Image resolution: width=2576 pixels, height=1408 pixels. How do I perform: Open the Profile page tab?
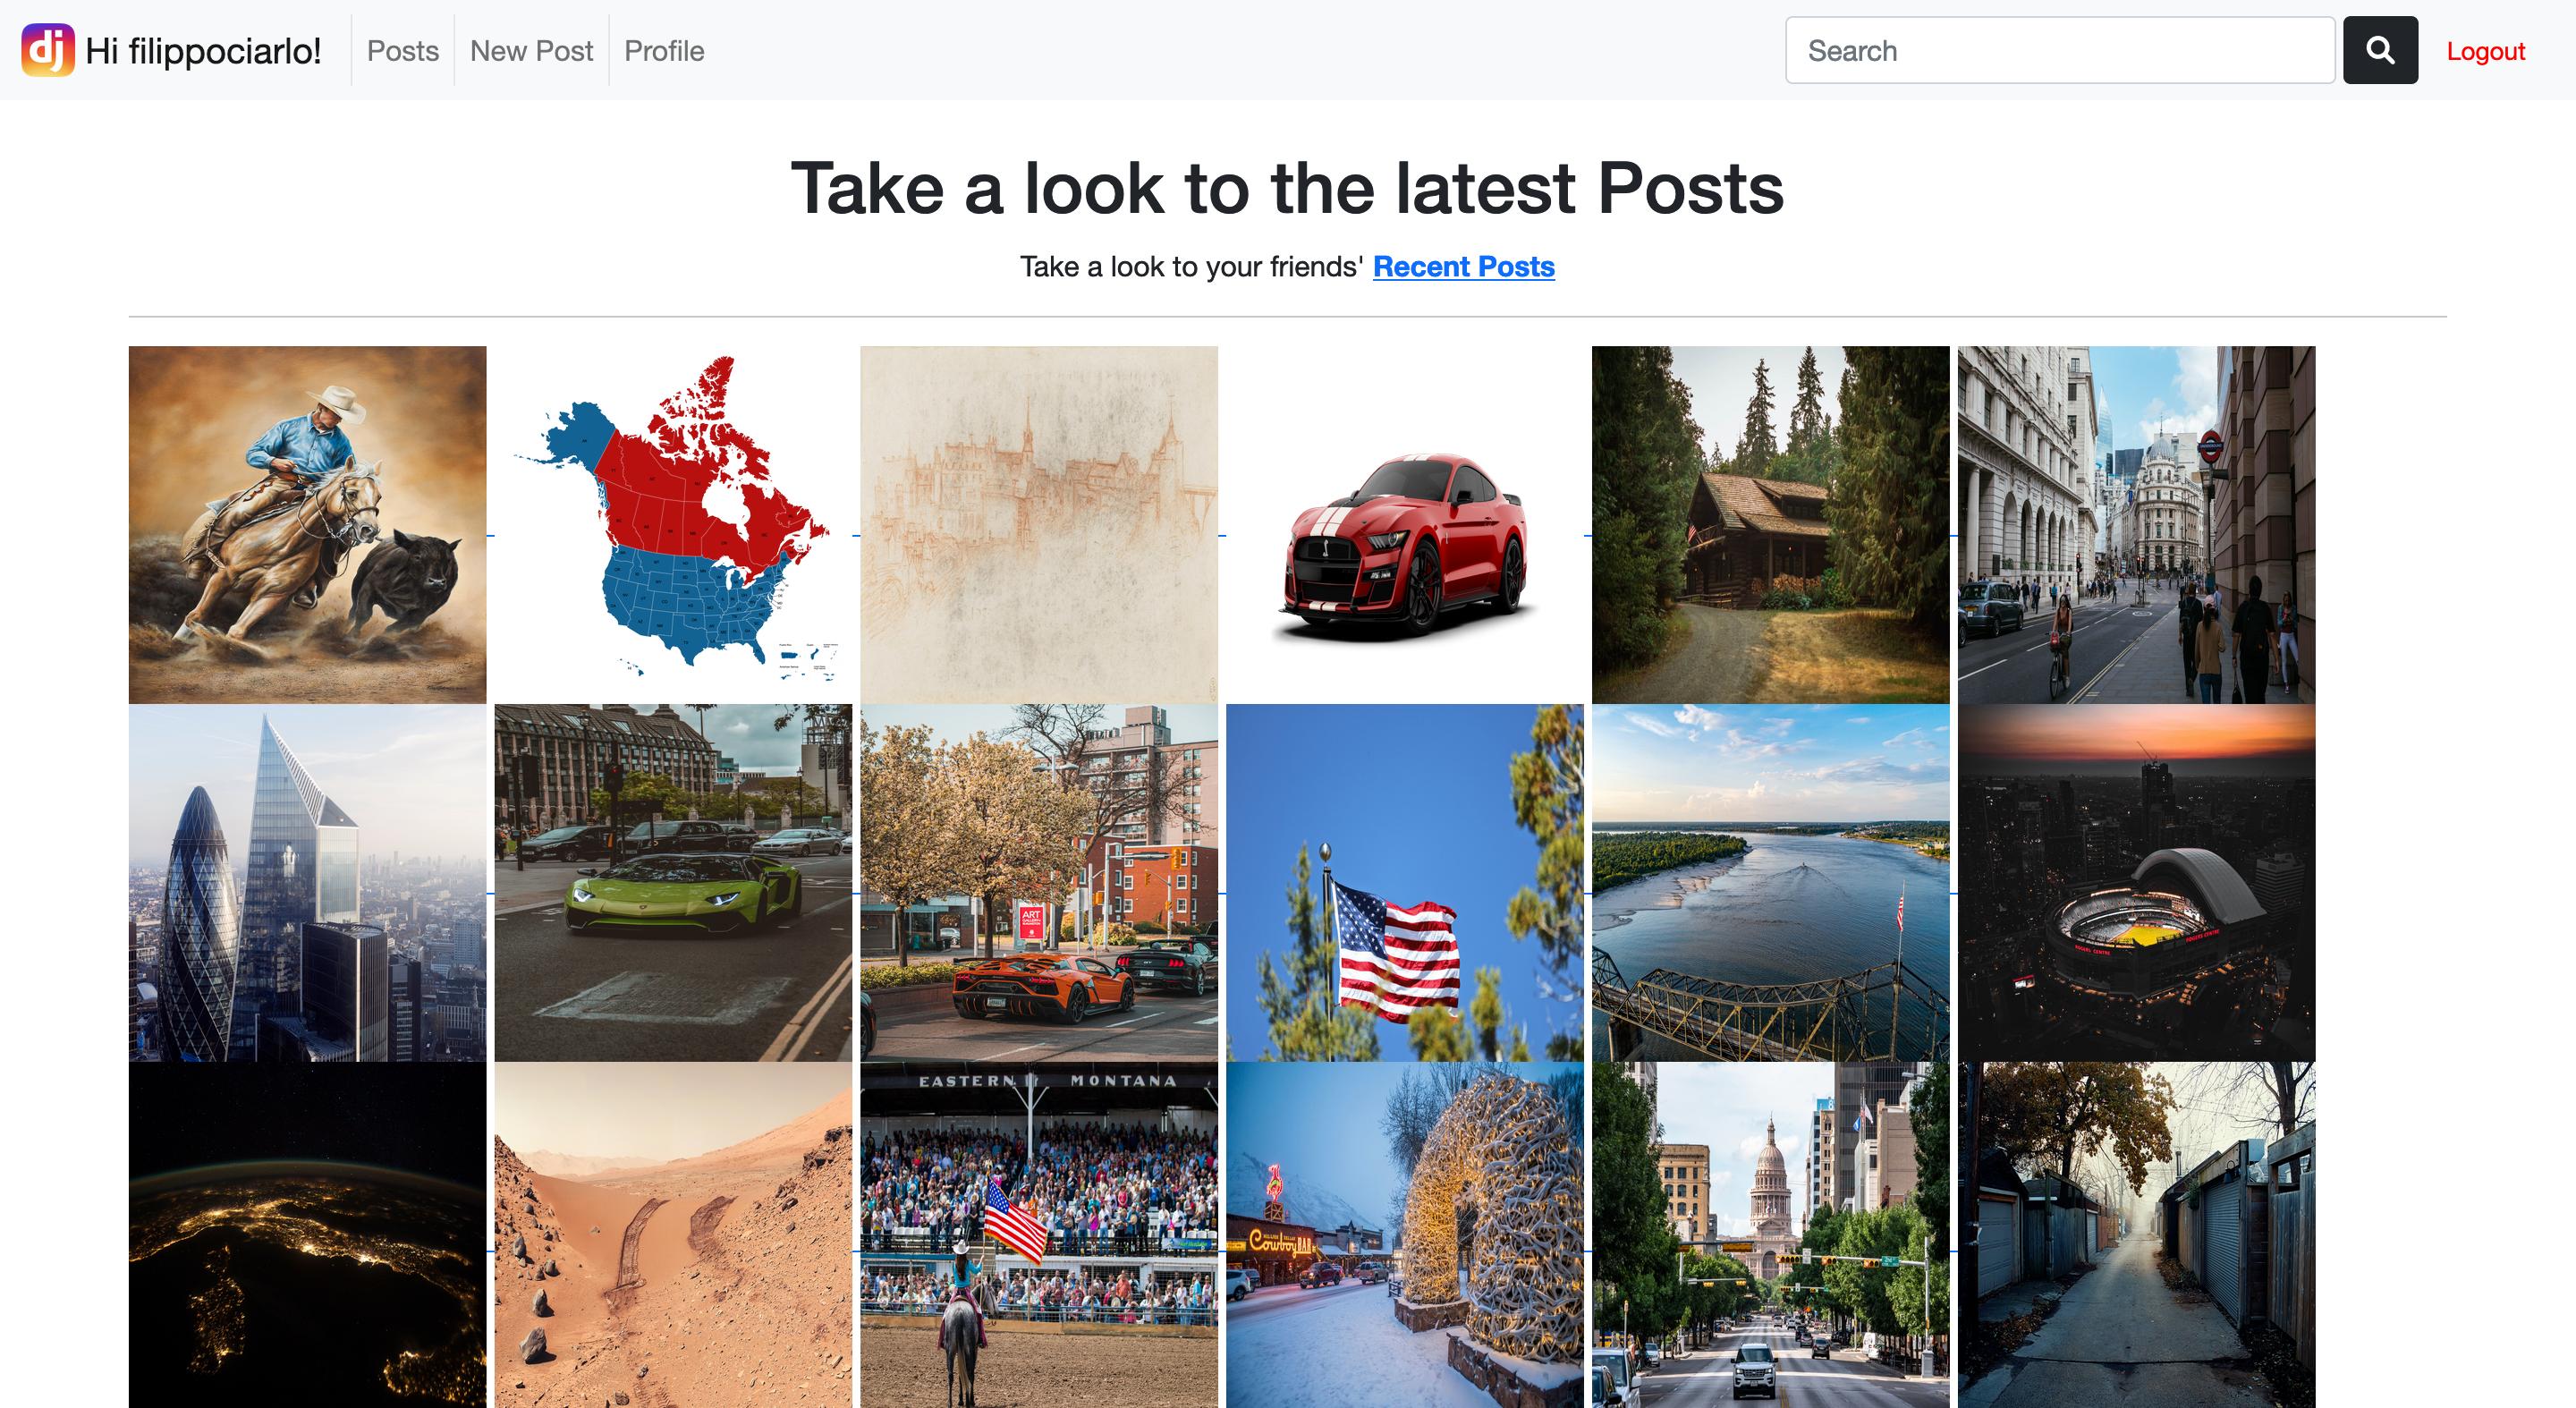[x=664, y=50]
